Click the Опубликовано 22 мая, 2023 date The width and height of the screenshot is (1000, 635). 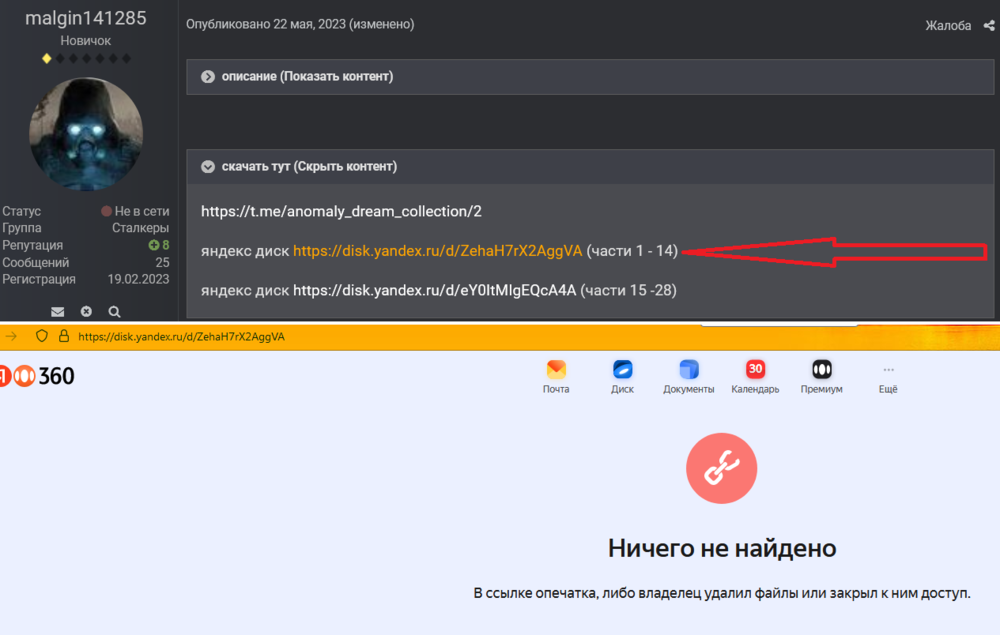(x=266, y=24)
